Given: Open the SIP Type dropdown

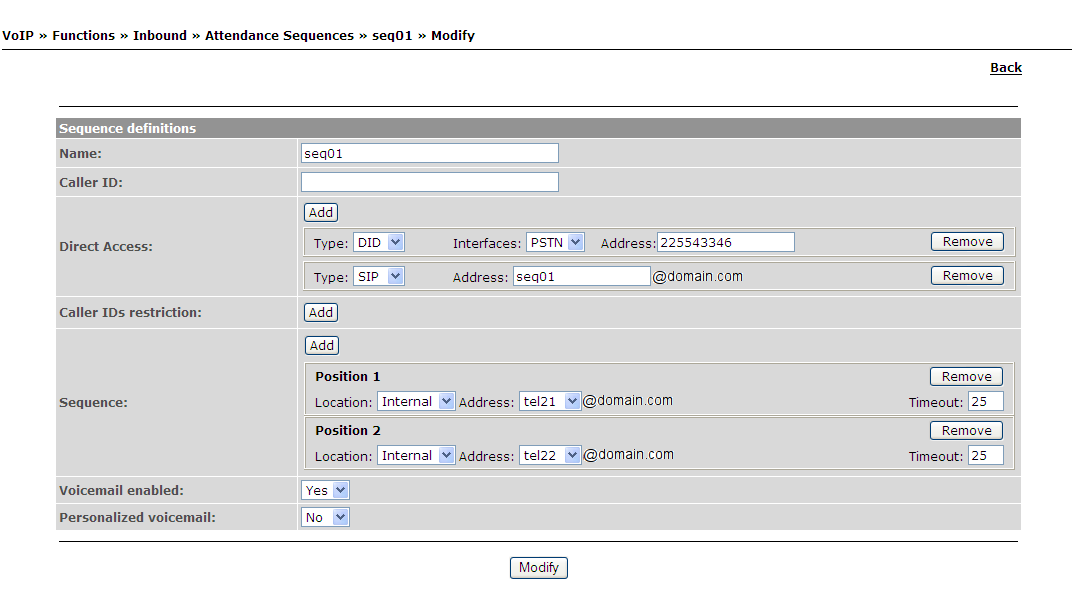Looking at the screenshot, I should click(x=379, y=276).
